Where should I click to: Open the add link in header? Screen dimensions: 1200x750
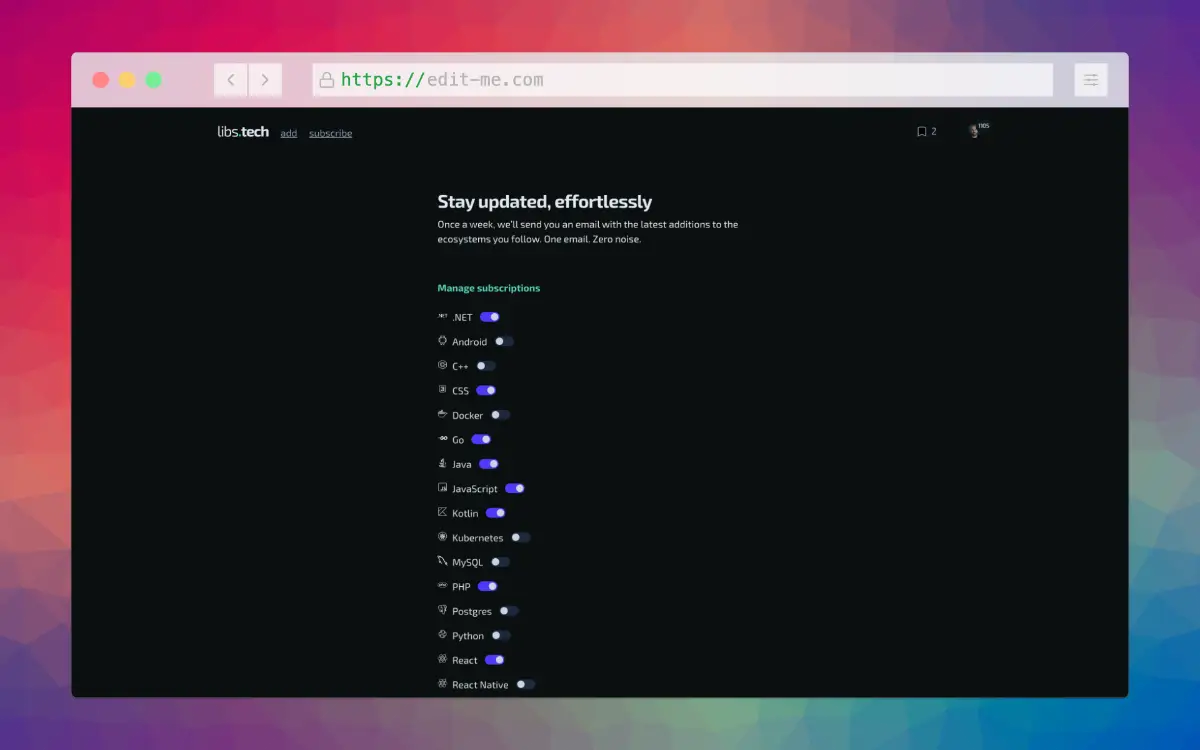point(288,133)
